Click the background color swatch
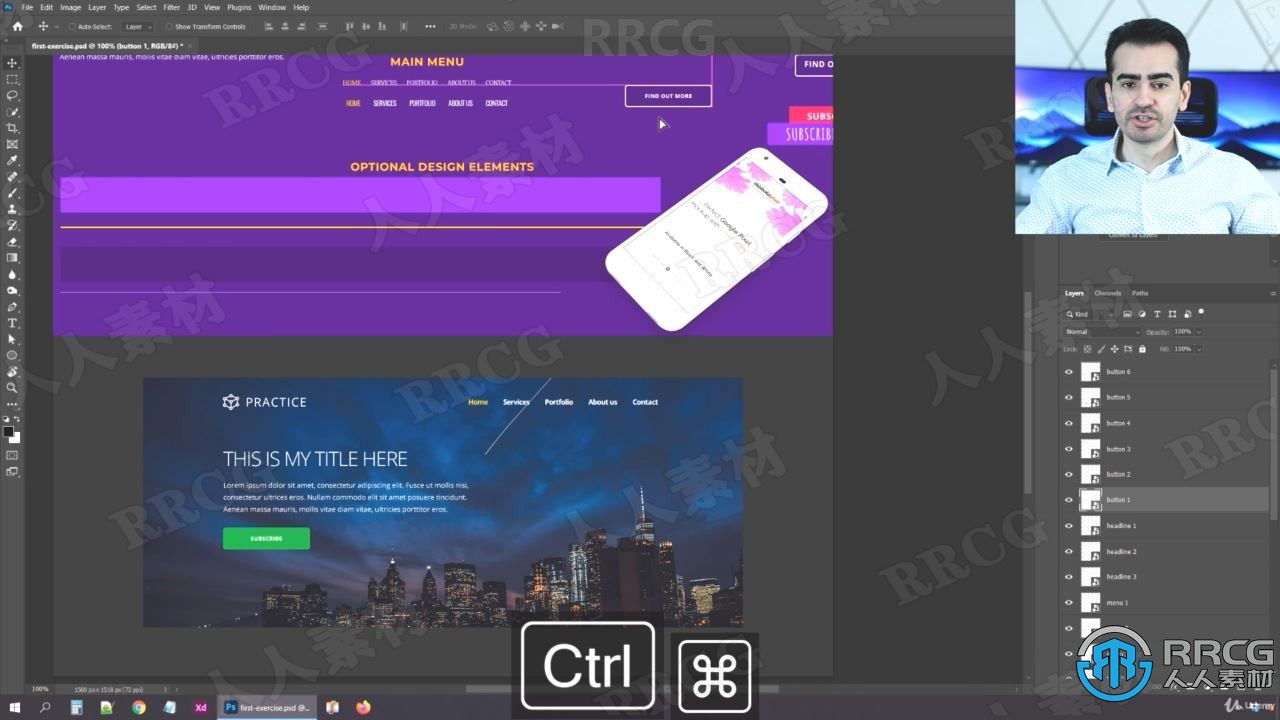 [x=16, y=438]
